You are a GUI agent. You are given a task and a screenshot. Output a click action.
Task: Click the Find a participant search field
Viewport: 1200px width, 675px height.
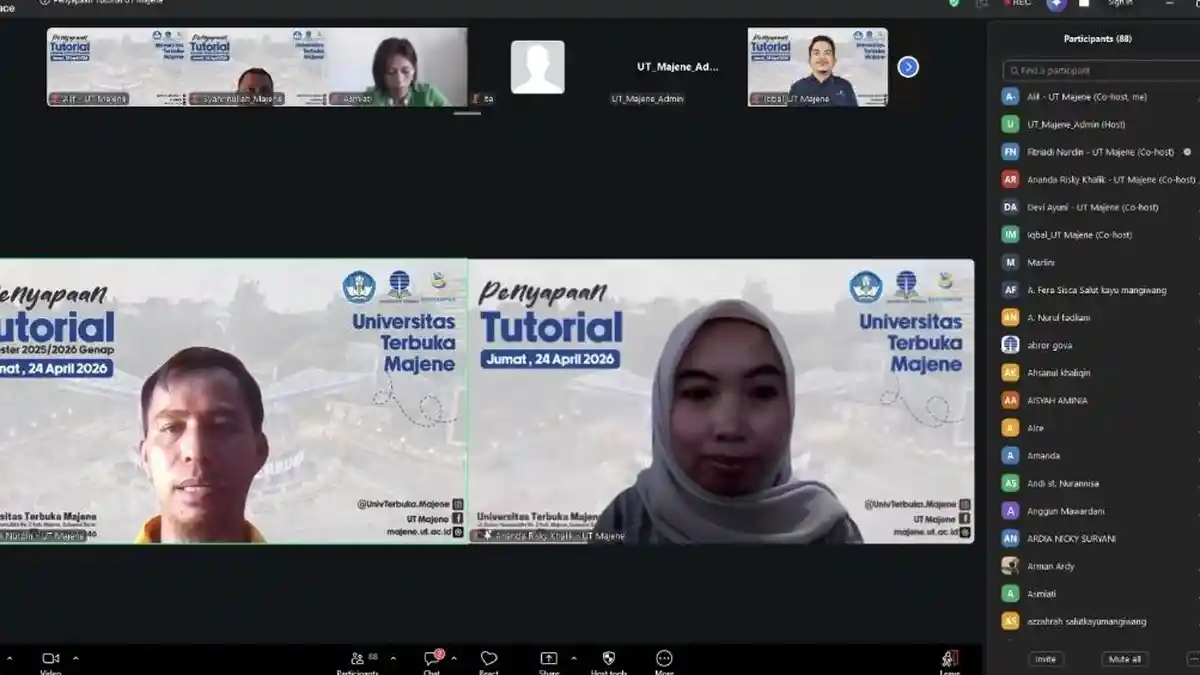[x=1101, y=71]
